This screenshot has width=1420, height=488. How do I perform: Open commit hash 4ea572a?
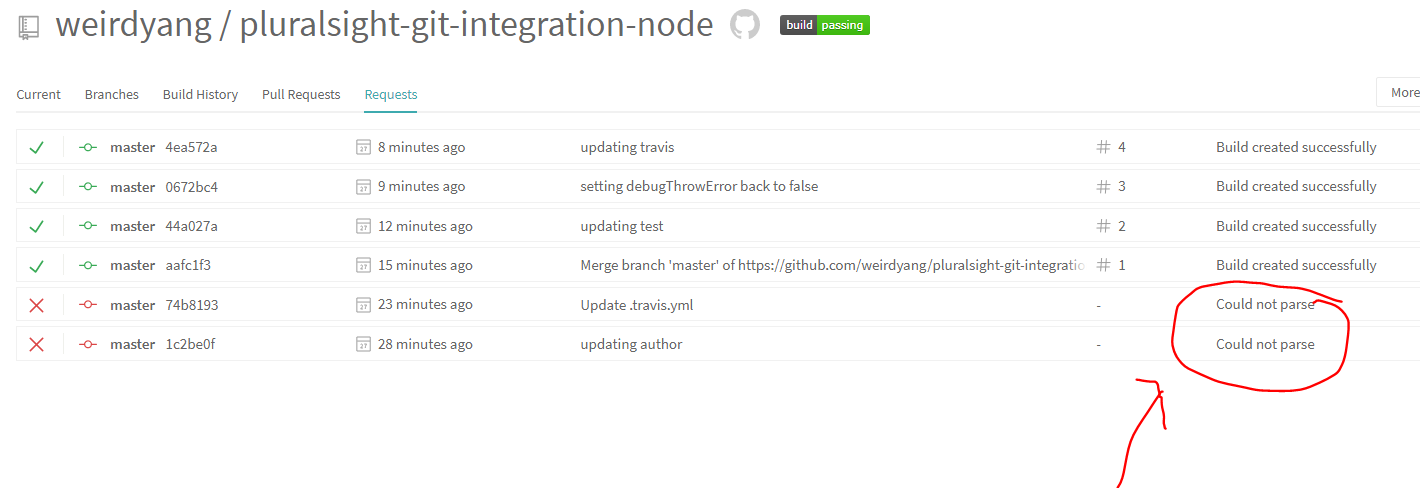pos(191,147)
